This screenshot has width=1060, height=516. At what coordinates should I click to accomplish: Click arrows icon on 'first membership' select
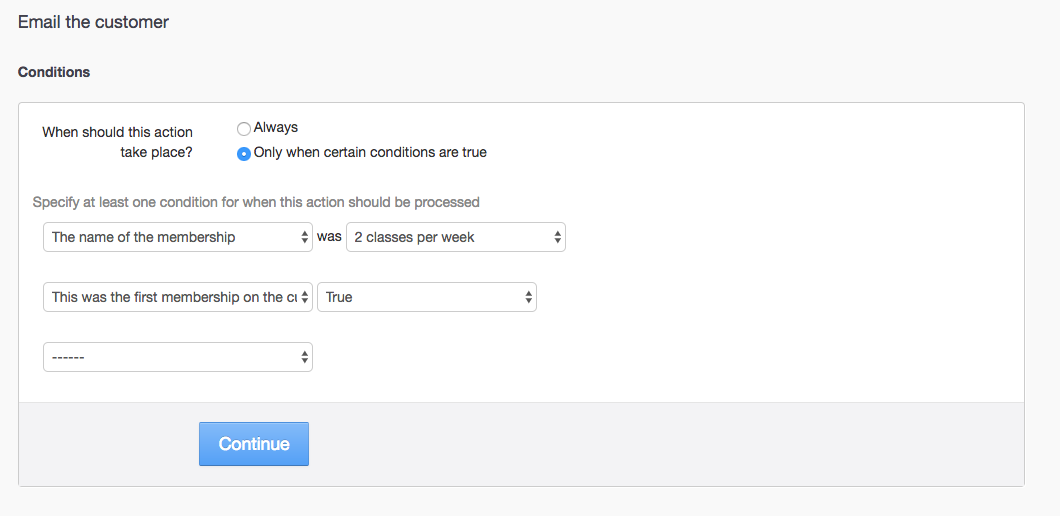[305, 297]
